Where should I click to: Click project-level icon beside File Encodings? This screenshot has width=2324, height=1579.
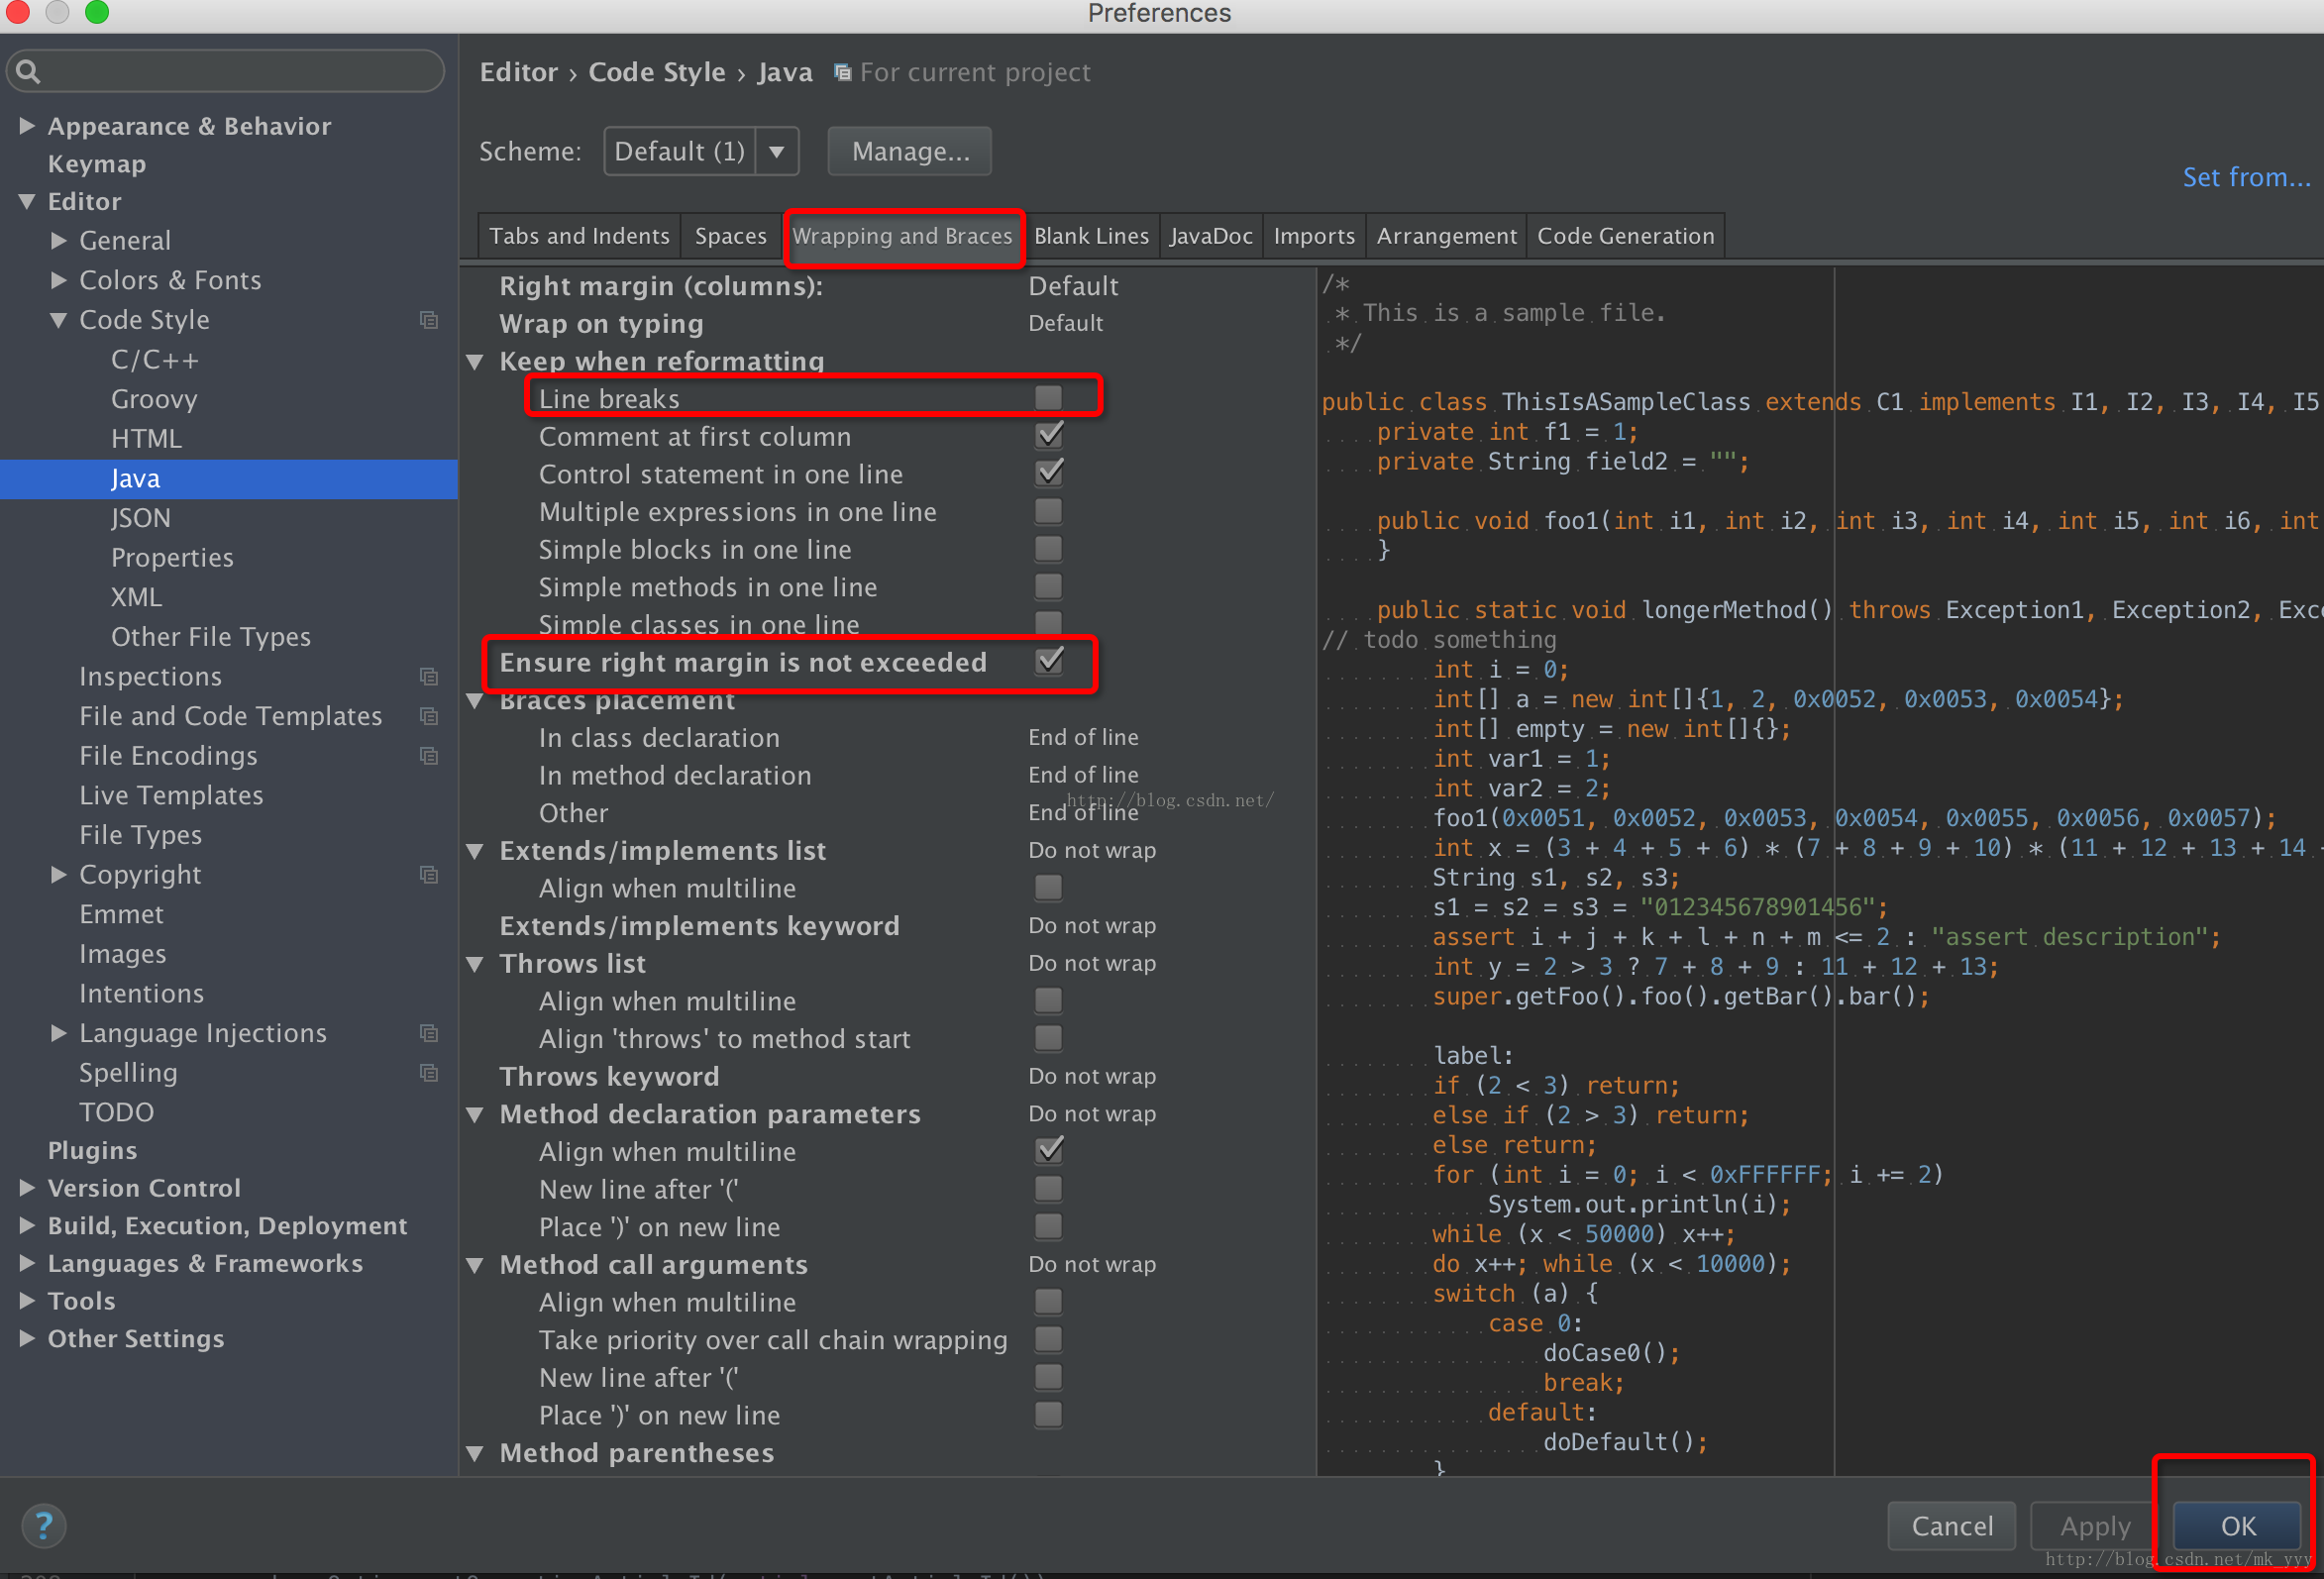(429, 756)
